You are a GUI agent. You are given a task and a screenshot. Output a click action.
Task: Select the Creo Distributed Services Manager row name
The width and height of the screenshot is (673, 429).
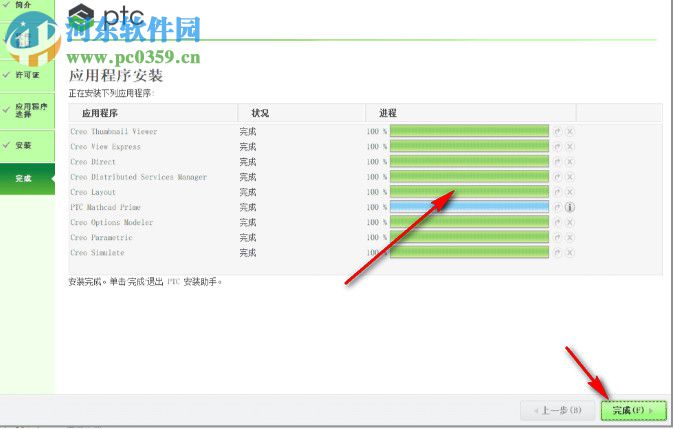[138, 177]
